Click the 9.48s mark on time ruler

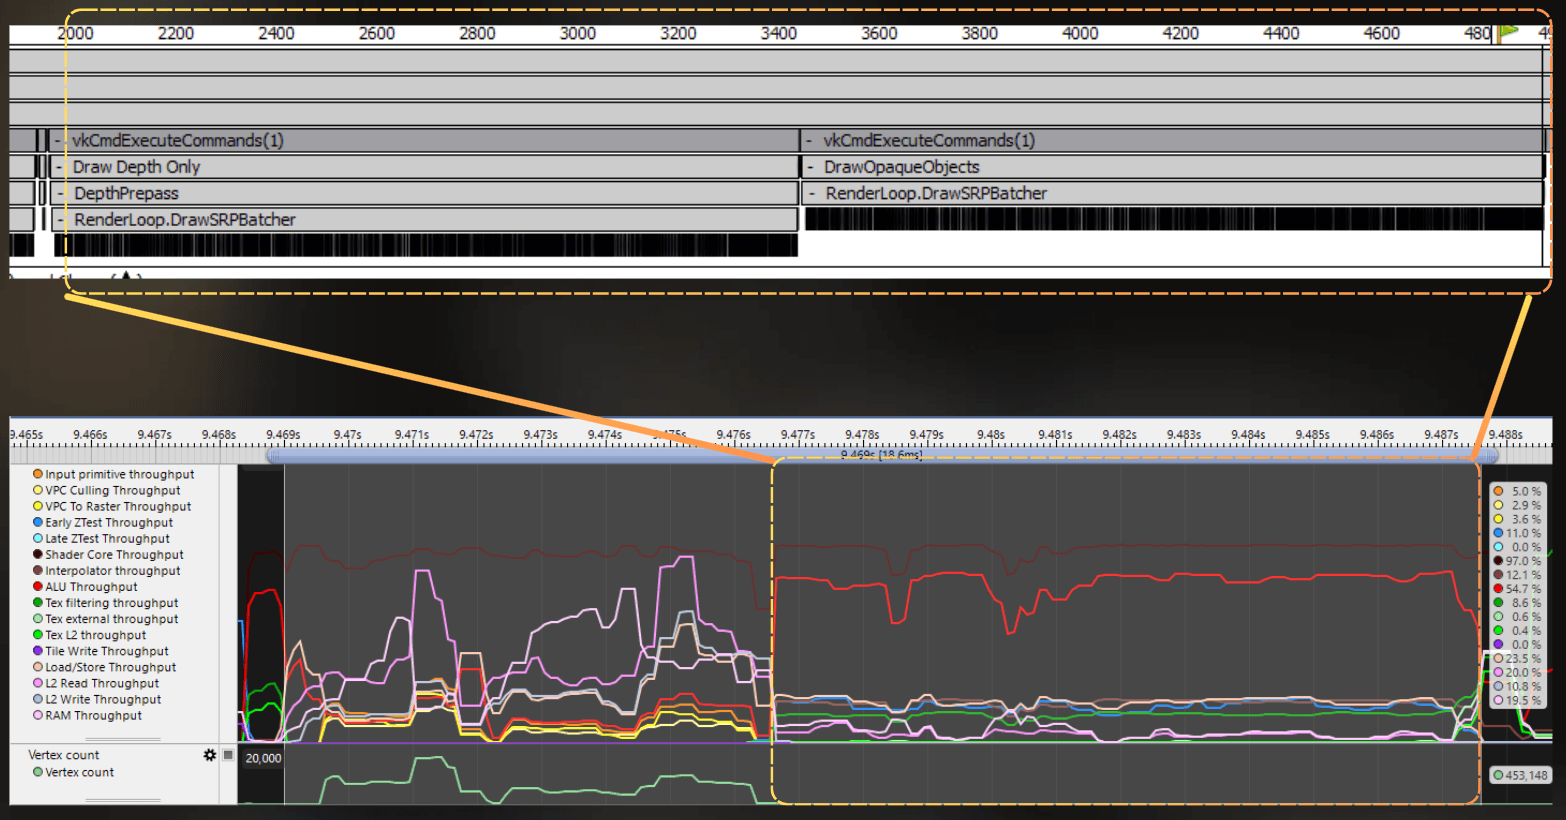pos(991,434)
